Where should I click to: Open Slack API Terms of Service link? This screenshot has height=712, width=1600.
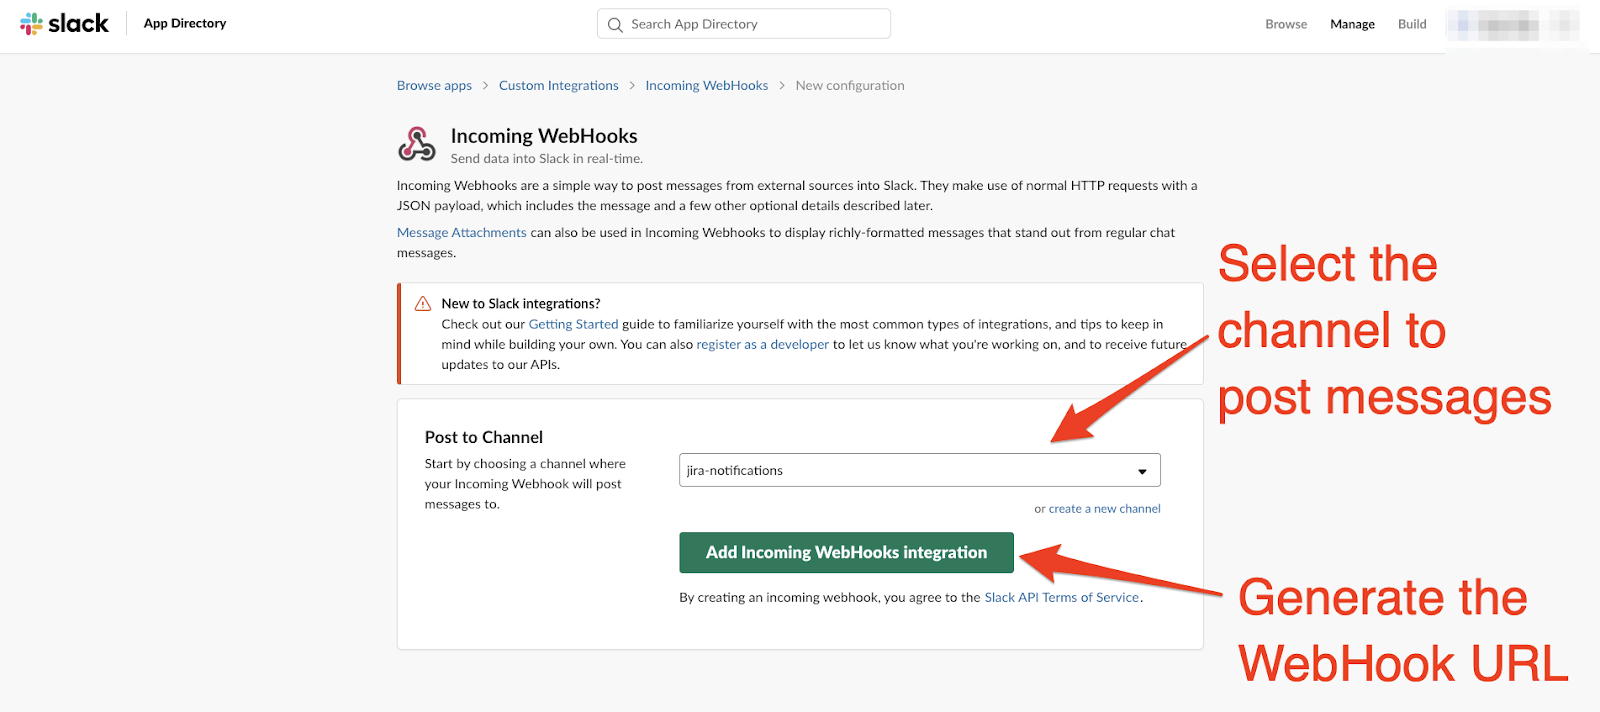(x=1062, y=597)
